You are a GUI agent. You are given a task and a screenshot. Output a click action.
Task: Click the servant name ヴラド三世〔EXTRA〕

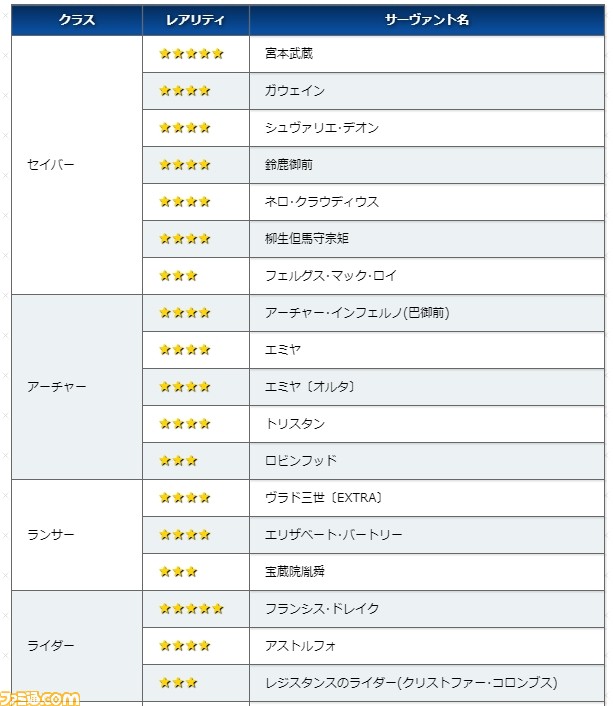pyautogui.click(x=323, y=498)
